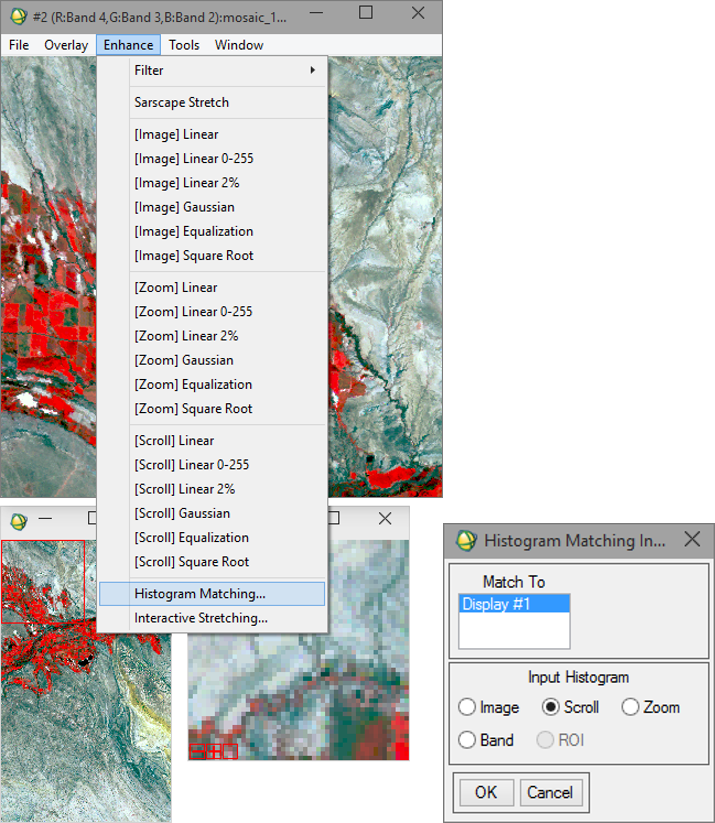Apply [Scroll] Gaussian stretch
Screen dimensions: 715x823
212,513
